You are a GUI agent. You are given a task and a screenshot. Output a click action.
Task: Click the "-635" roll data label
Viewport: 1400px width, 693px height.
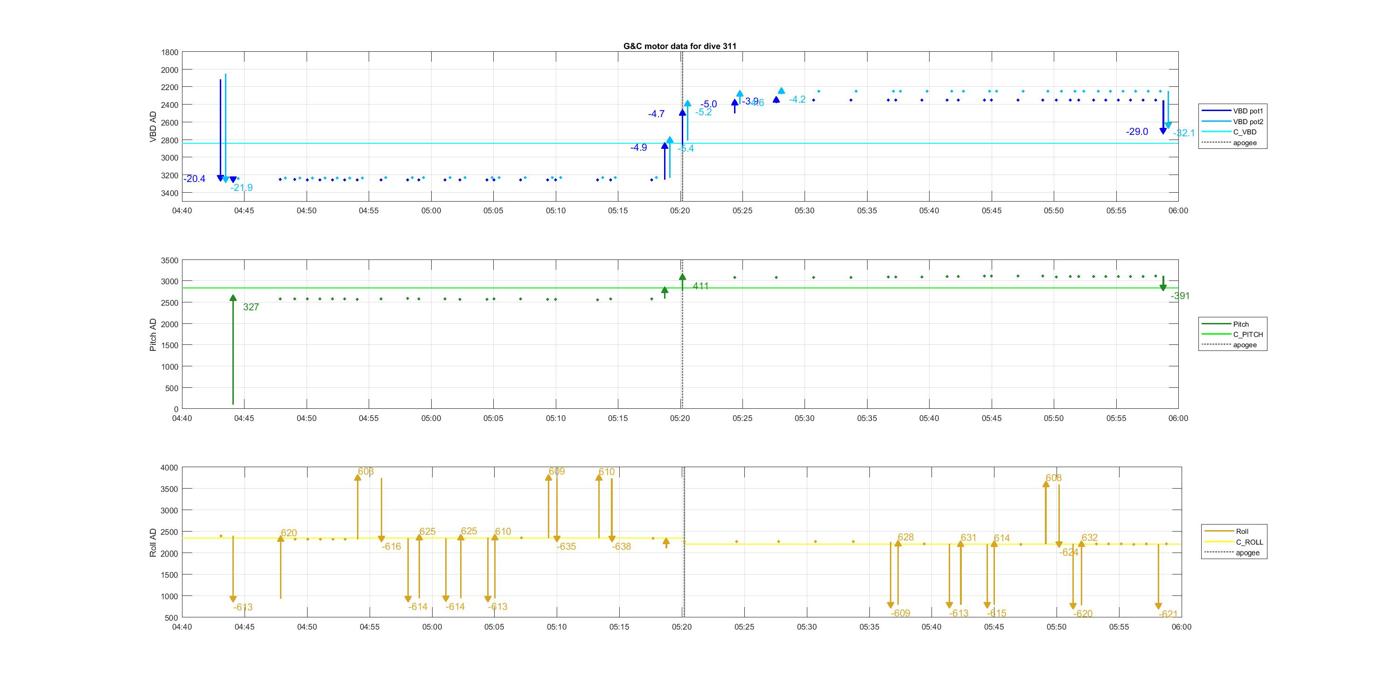pos(566,547)
